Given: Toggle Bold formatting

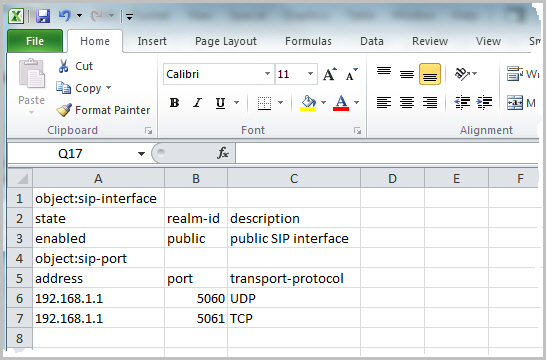Looking at the screenshot, I should [174, 103].
